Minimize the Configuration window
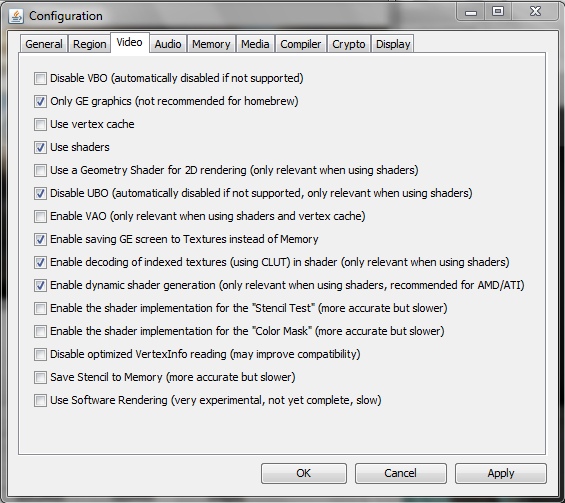 click(x=471, y=12)
